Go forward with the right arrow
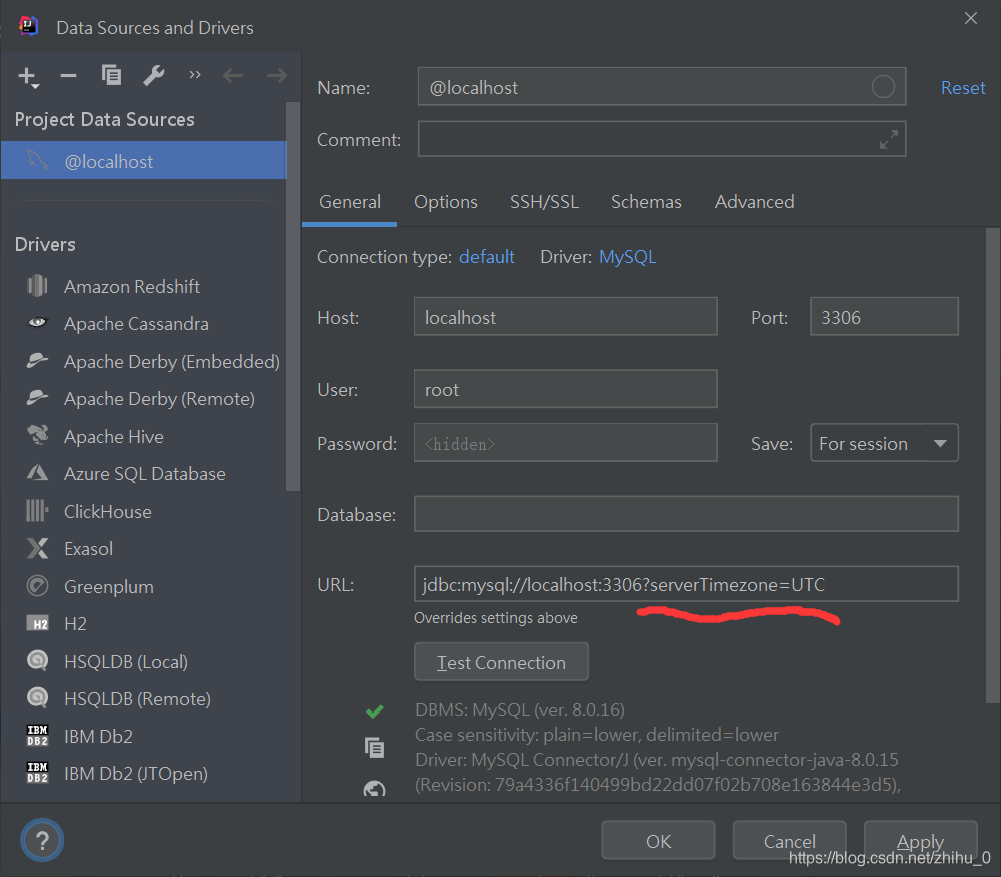Screen dimensions: 1001x877 pyautogui.click(x=276, y=76)
